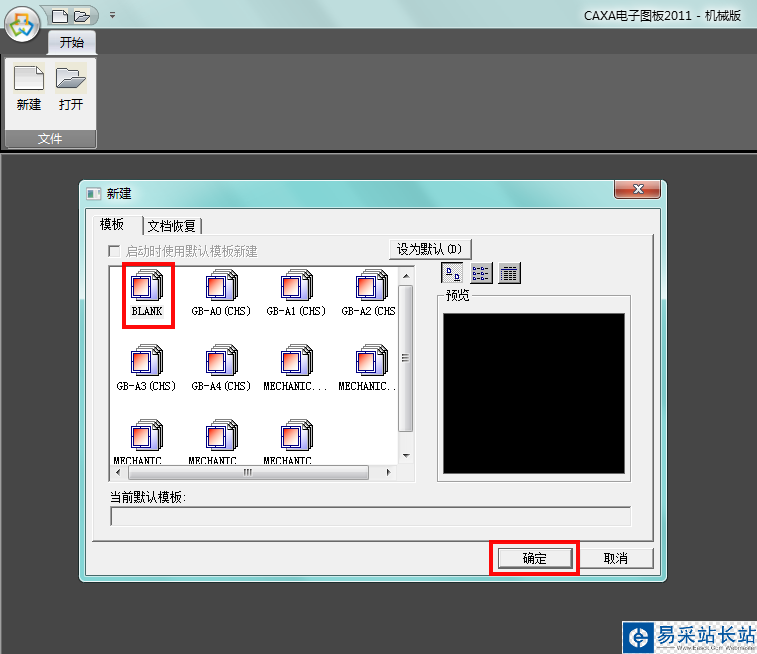Switch to the 文档恢复 tab
Image resolution: width=757 pixels, height=654 pixels.
coord(172,226)
